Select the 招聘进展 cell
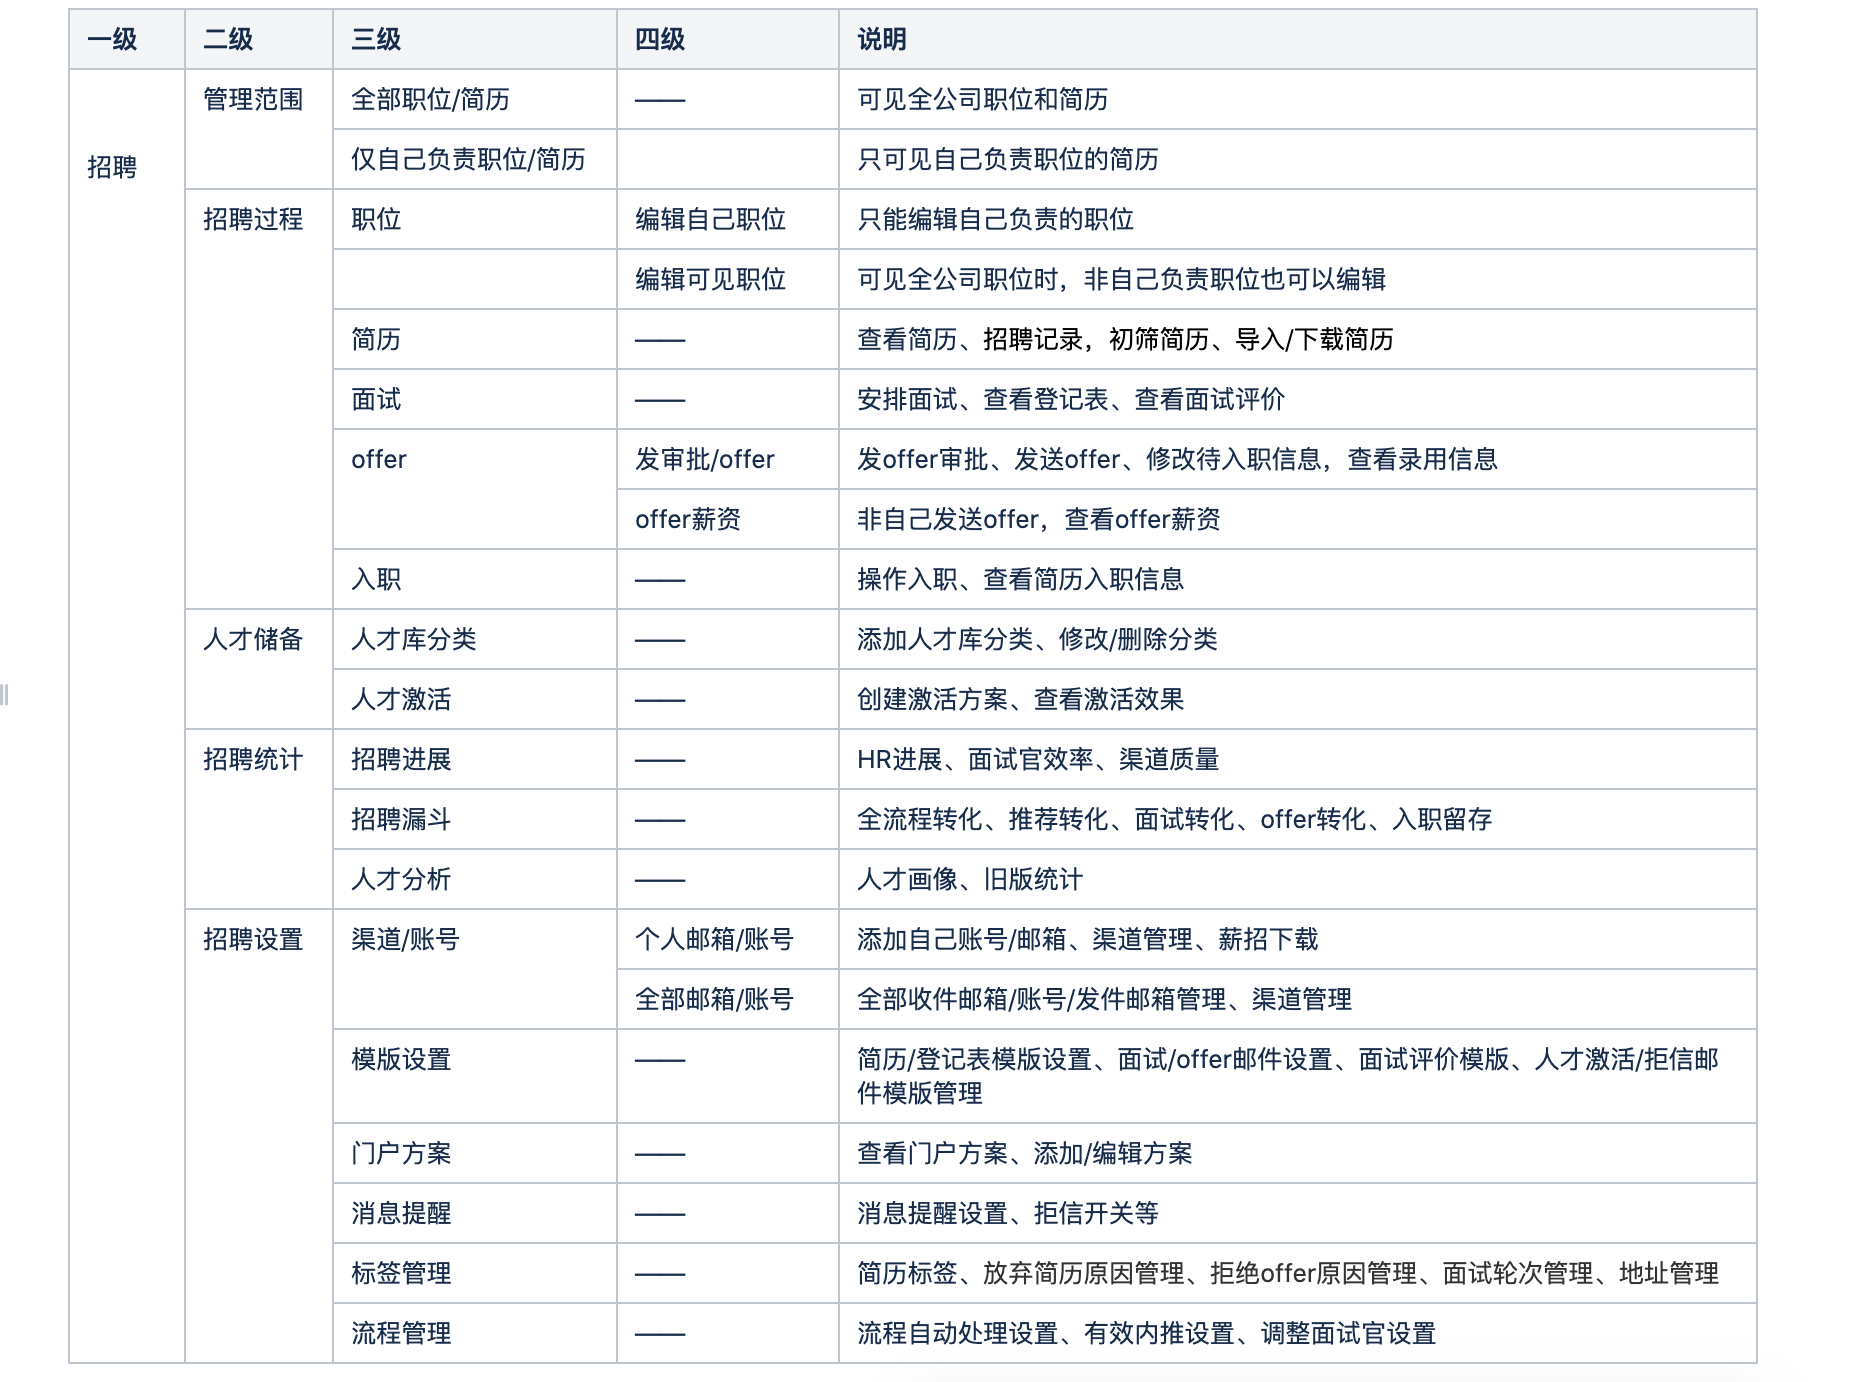 (475, 760)
